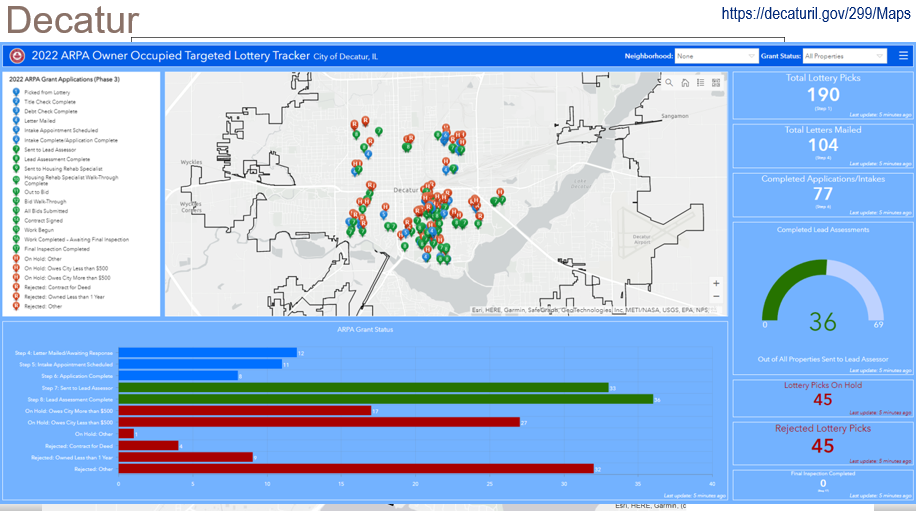Click the dashboard title '2022 ARPA Owner Occupied Targeted Lottery Tracker'
Viewport: 916px width, 511px height.
[x=171, y=55]
